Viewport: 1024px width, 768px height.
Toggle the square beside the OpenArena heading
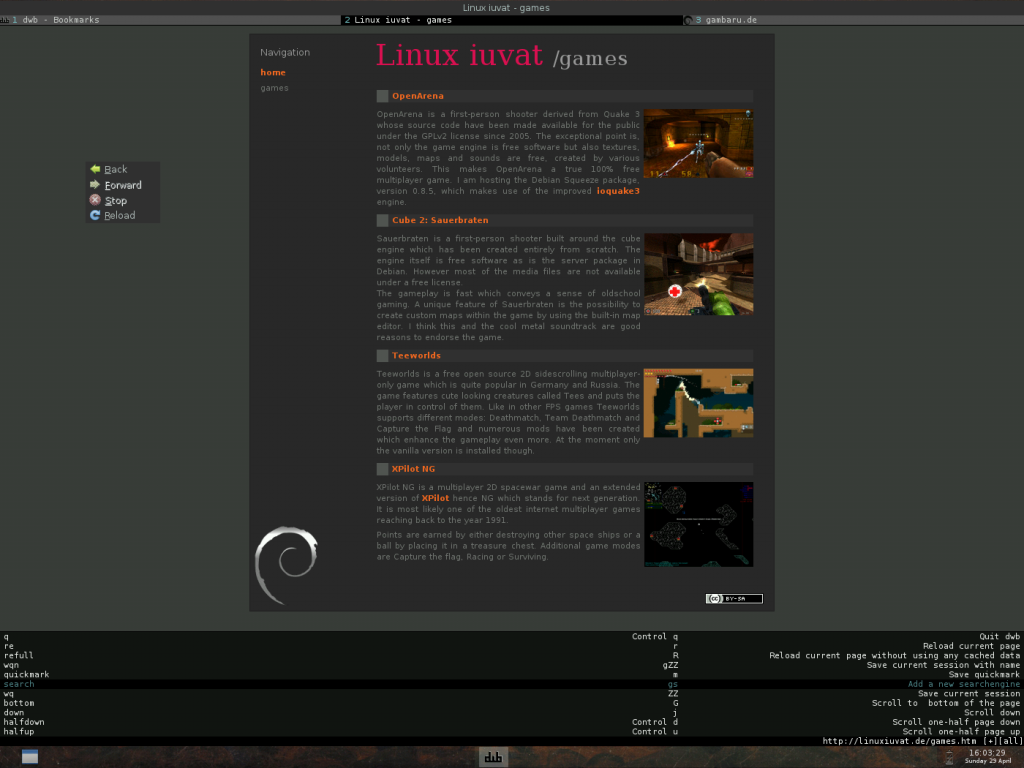point(382,96)
